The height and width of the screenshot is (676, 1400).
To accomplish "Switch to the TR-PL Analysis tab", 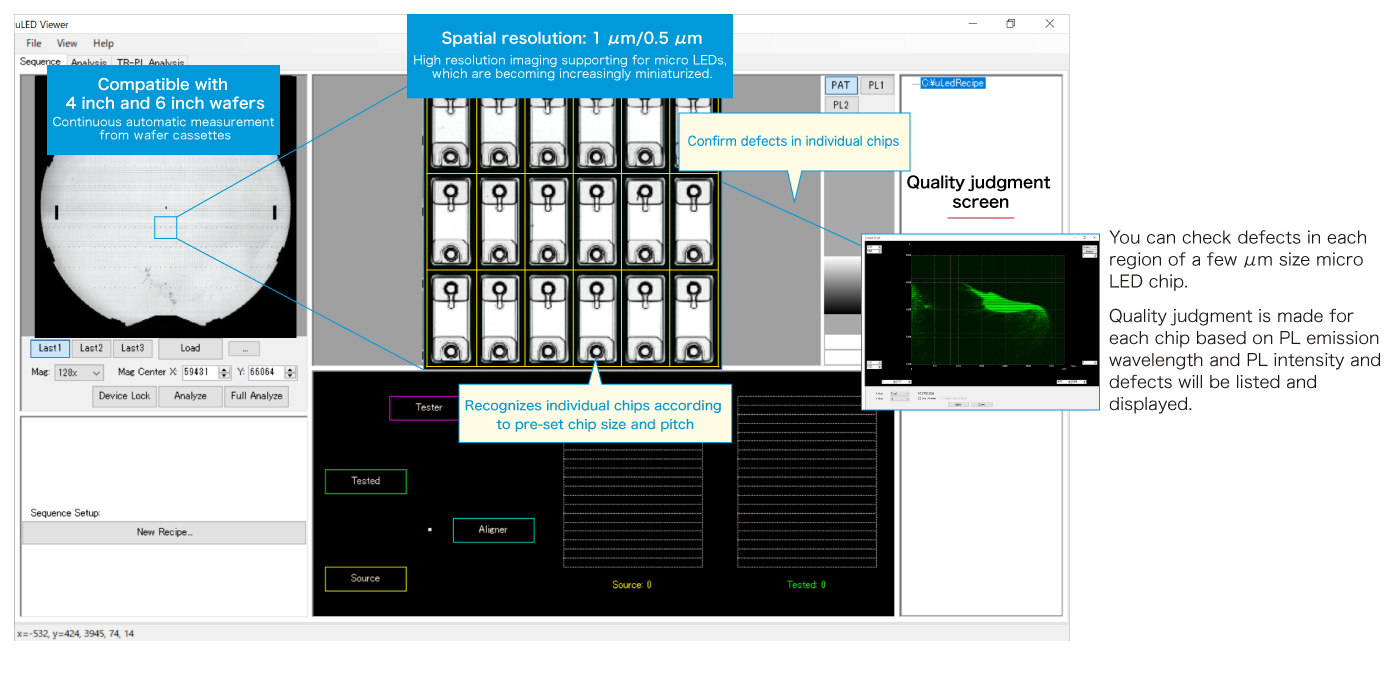I will [150, 62].
